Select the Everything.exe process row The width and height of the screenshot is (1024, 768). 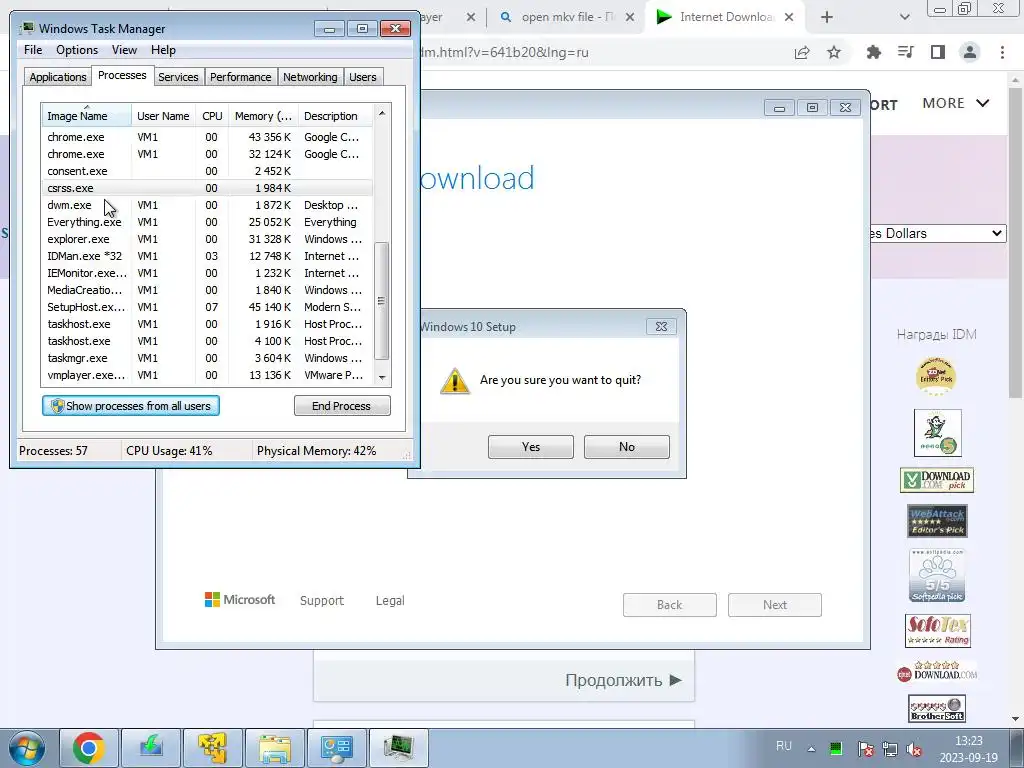208,222
